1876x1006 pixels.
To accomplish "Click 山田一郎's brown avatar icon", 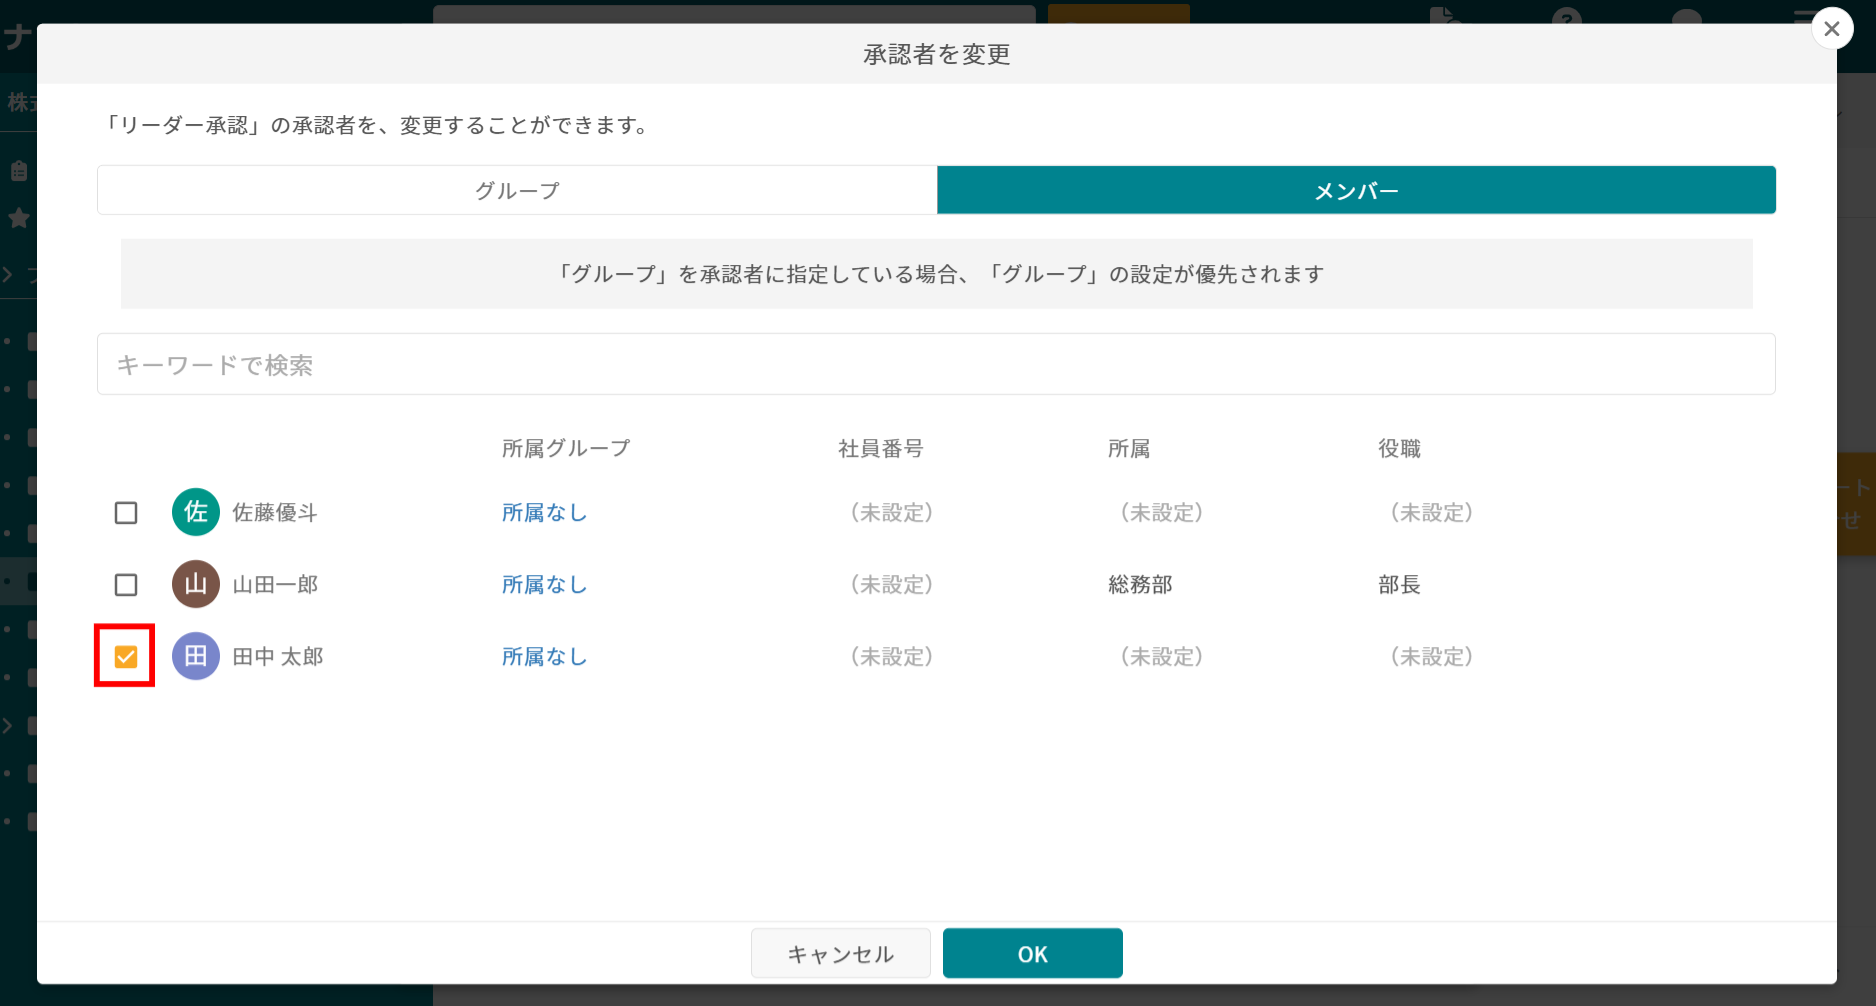I will pyautogui.click(x=196, y=584).
